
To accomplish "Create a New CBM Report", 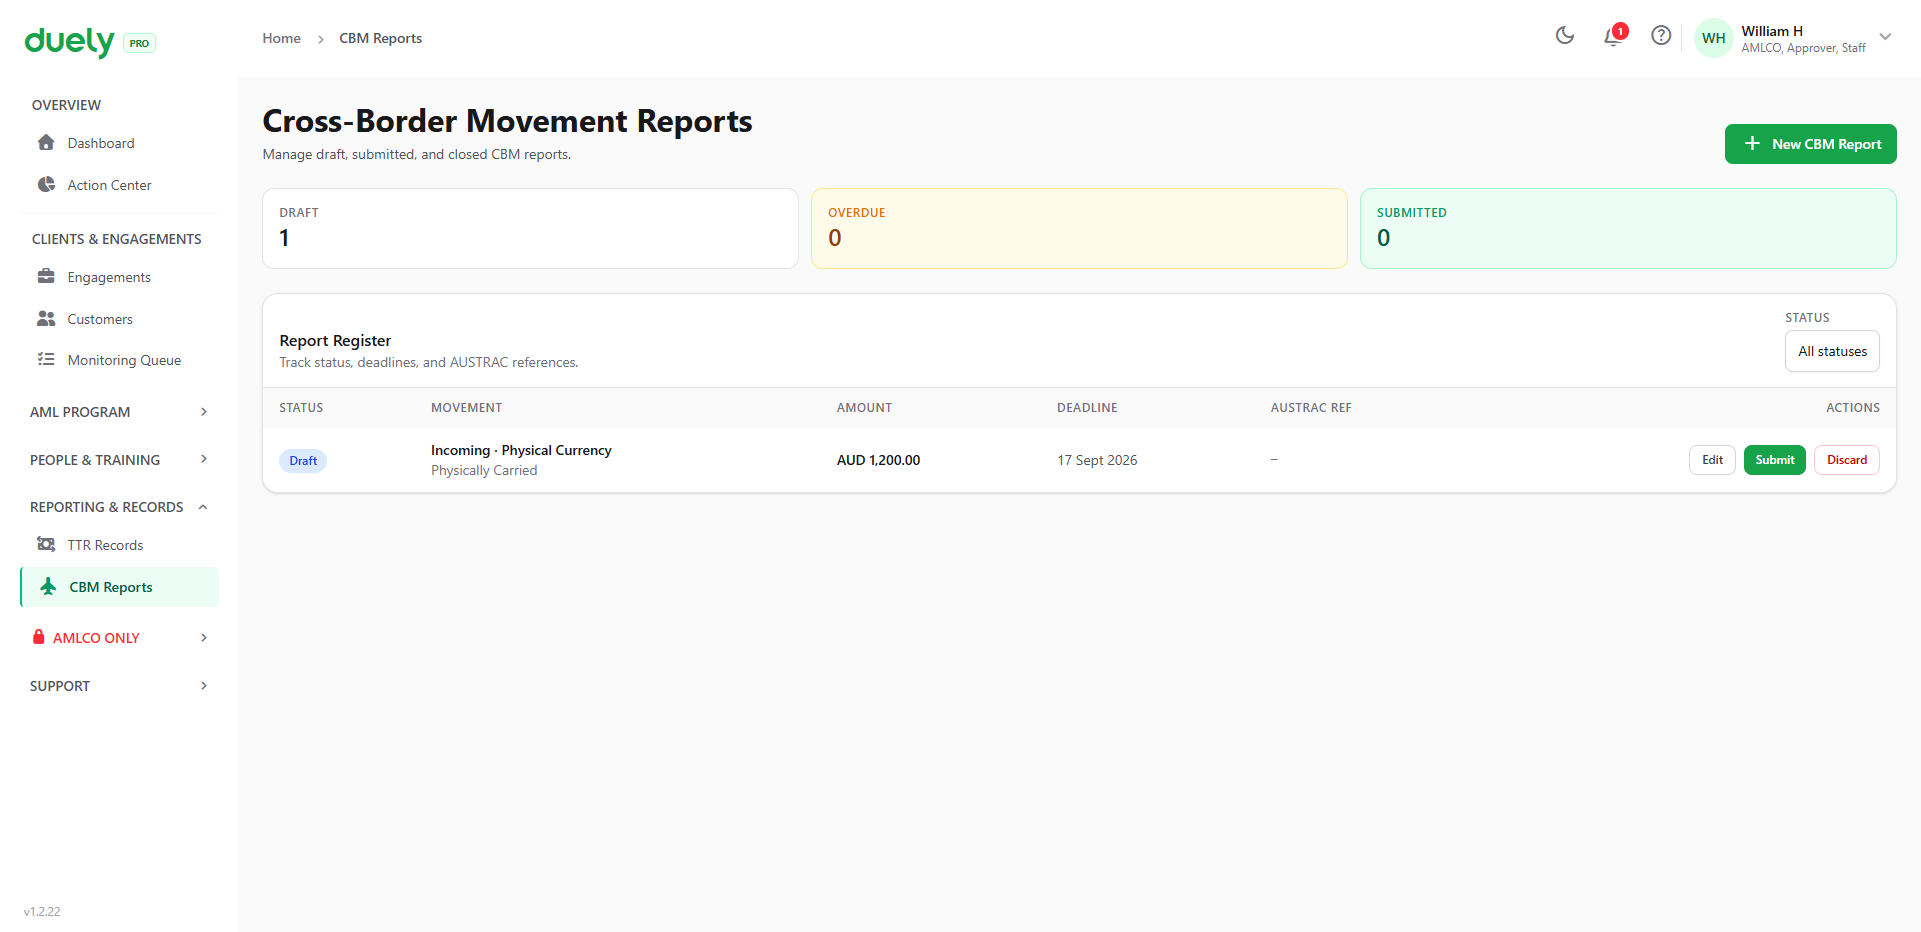I will click(x=1810, y=144).
